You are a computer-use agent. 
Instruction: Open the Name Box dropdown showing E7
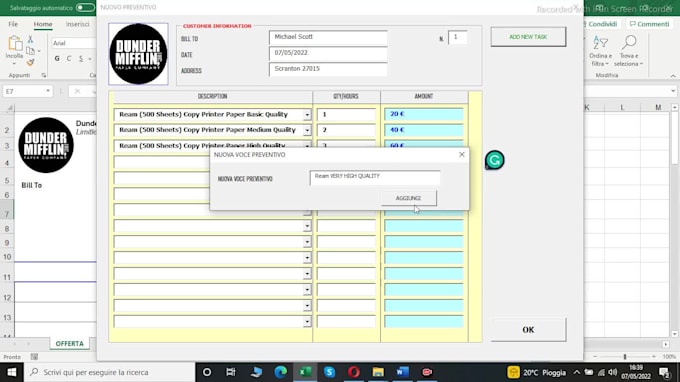click(x=48, y=91)
